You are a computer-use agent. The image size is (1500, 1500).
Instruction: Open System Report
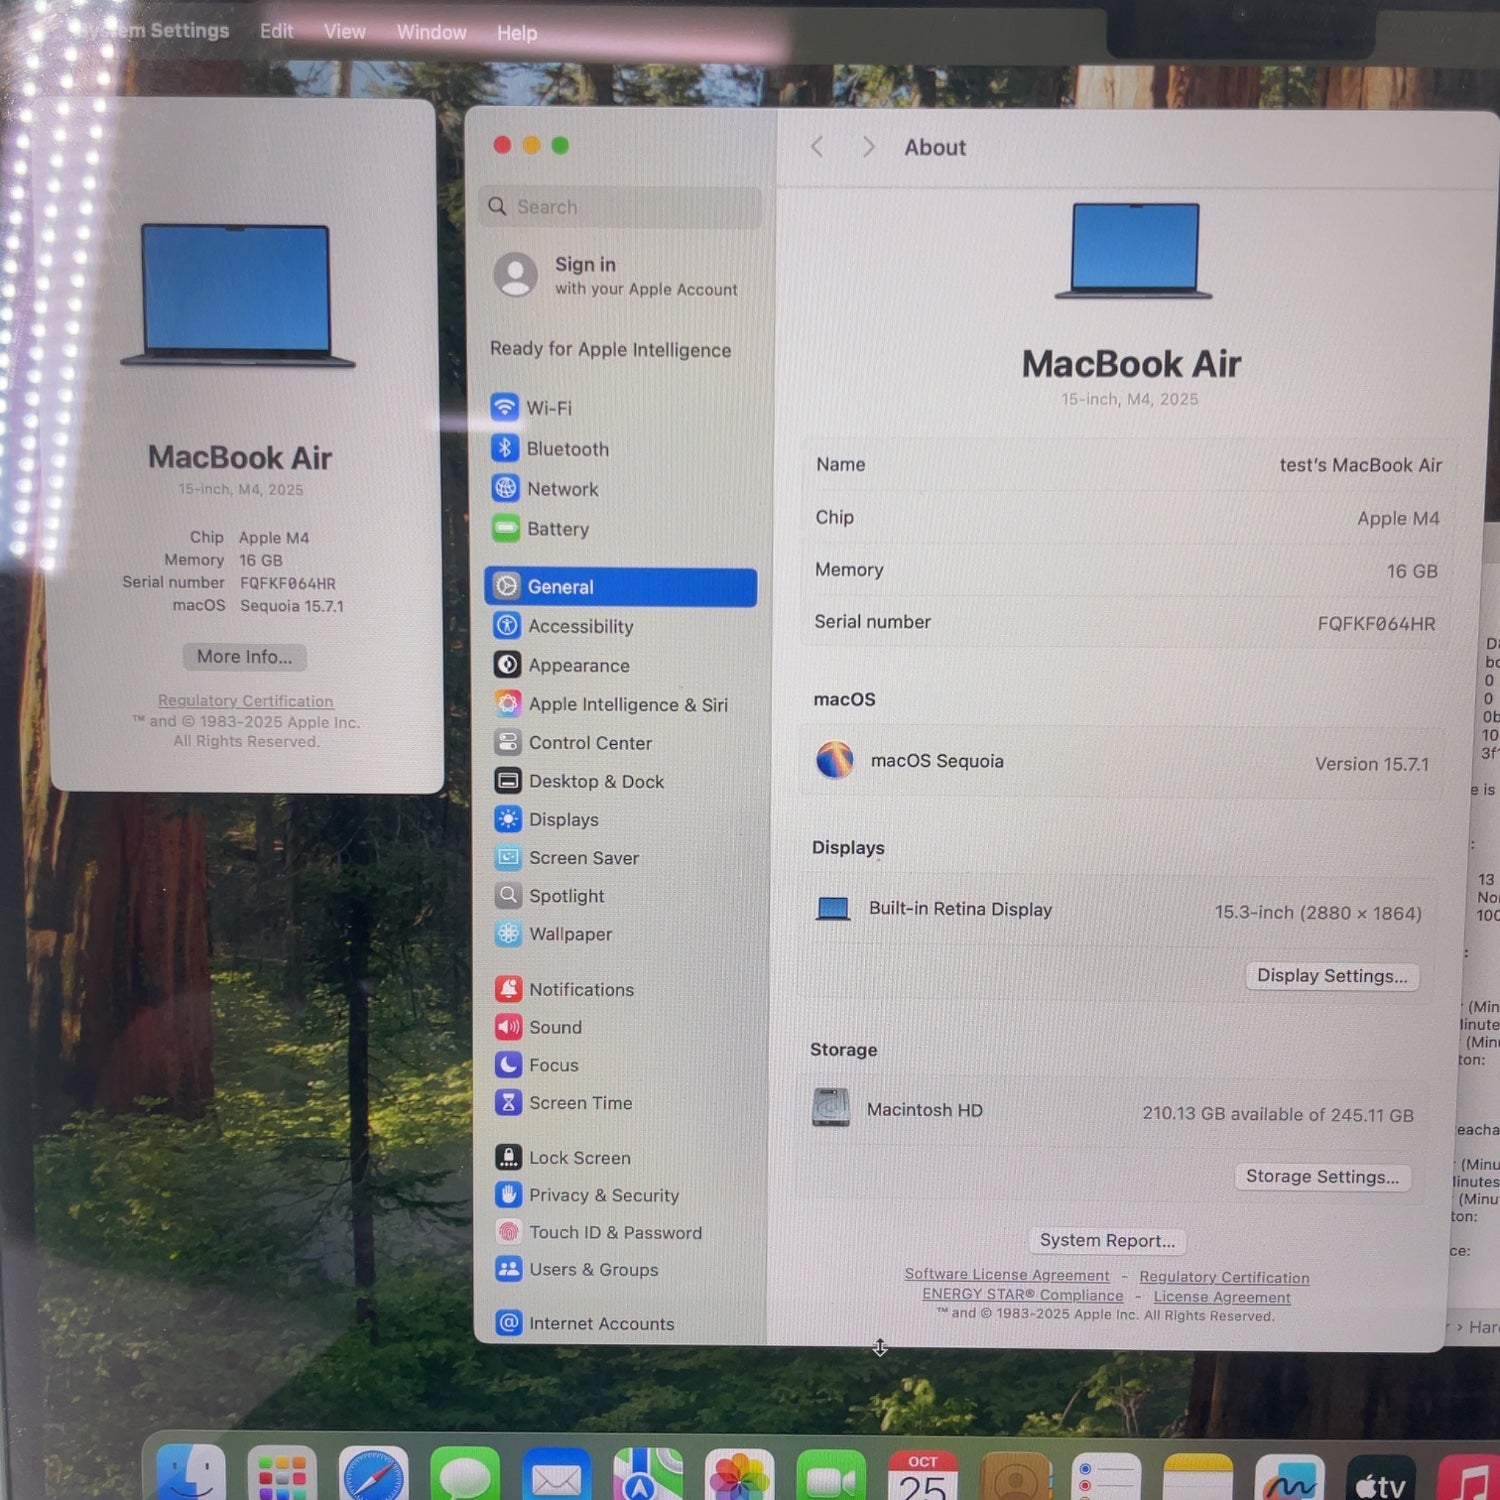point(1106,1241)
